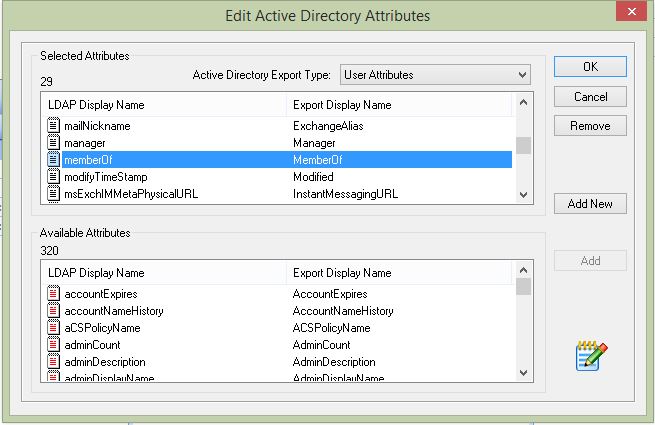Click the AccountExpires export name
The height and width of the screenshot is (425, 655).
330,294
